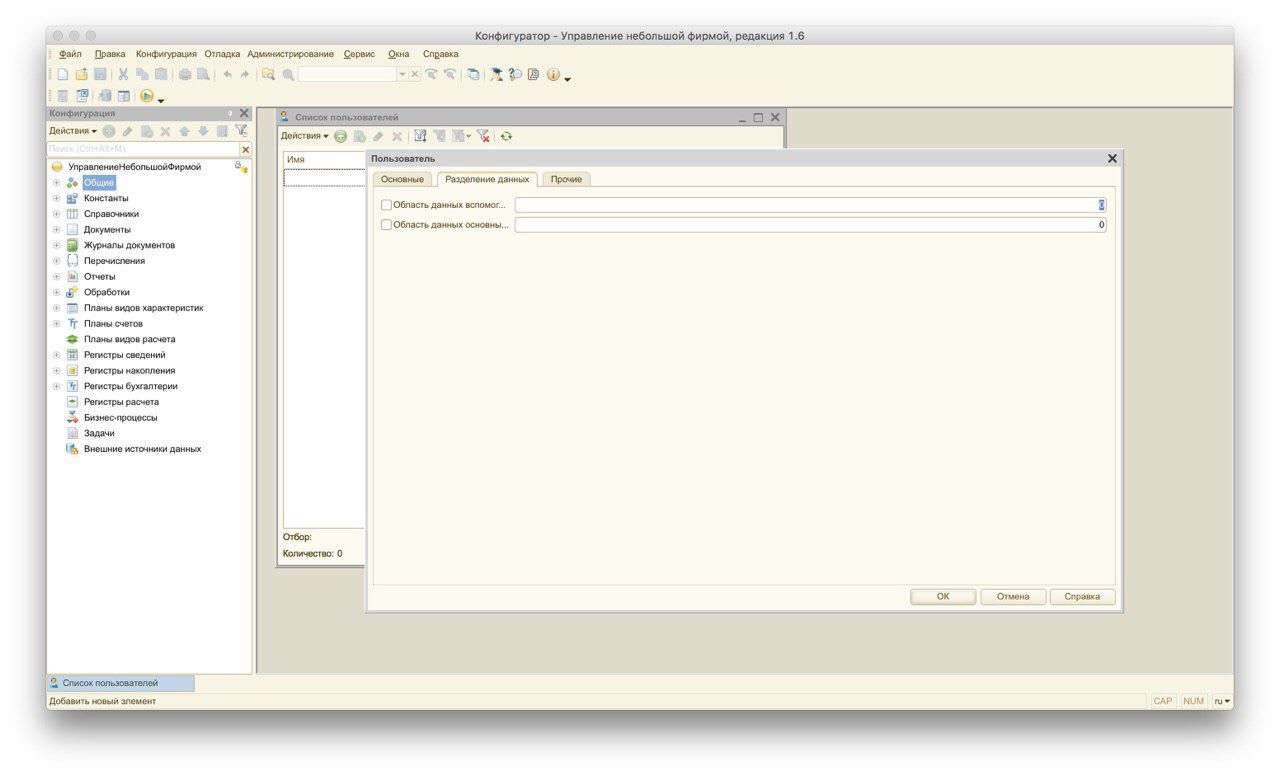The width and height of the screenshot is (1280, 776).
Task: Close the Пользователь dialog
Action: point(1112,159)
